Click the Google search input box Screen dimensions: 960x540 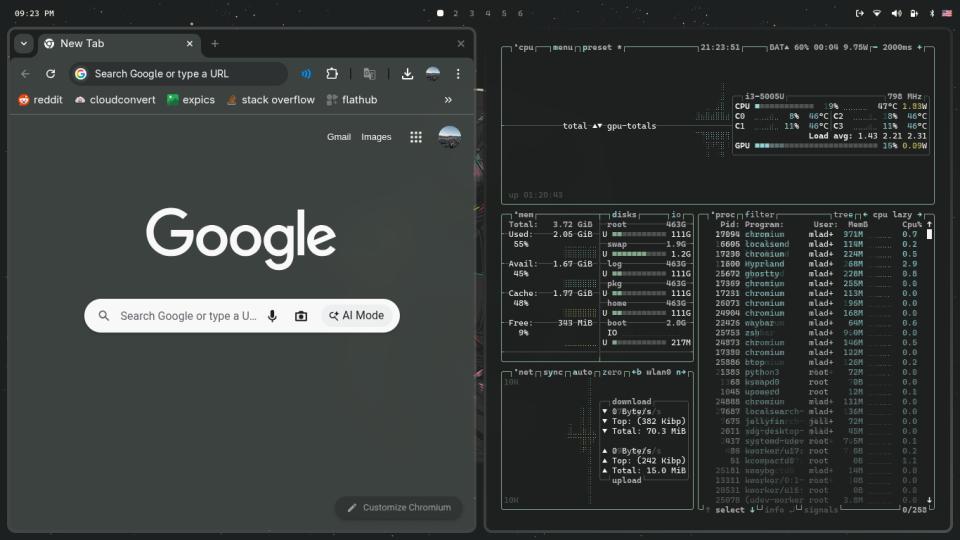(x=185, y=316)
